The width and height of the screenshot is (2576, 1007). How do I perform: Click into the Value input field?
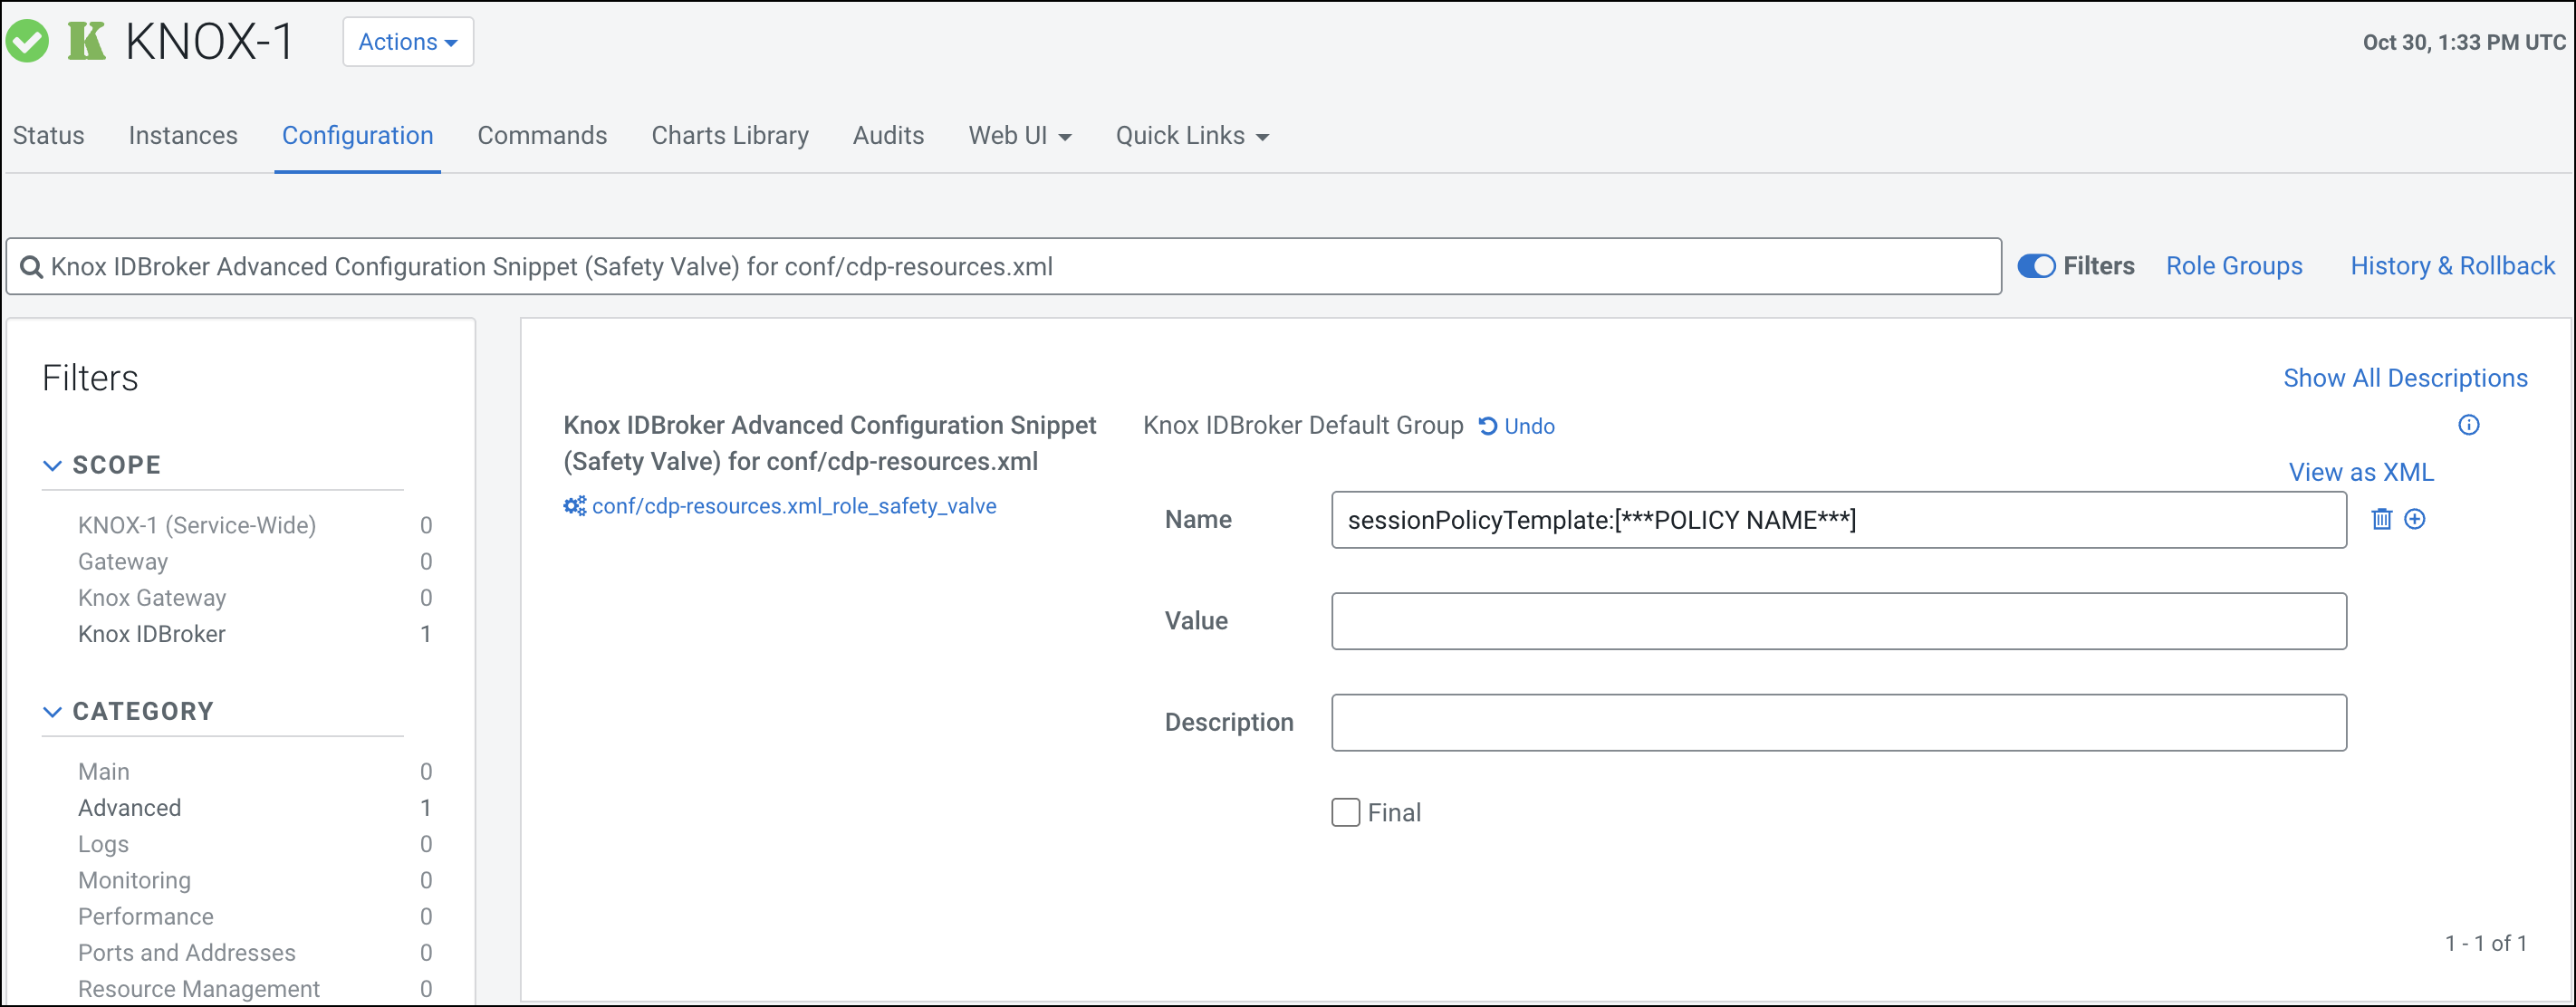[x=1838, y=621]
